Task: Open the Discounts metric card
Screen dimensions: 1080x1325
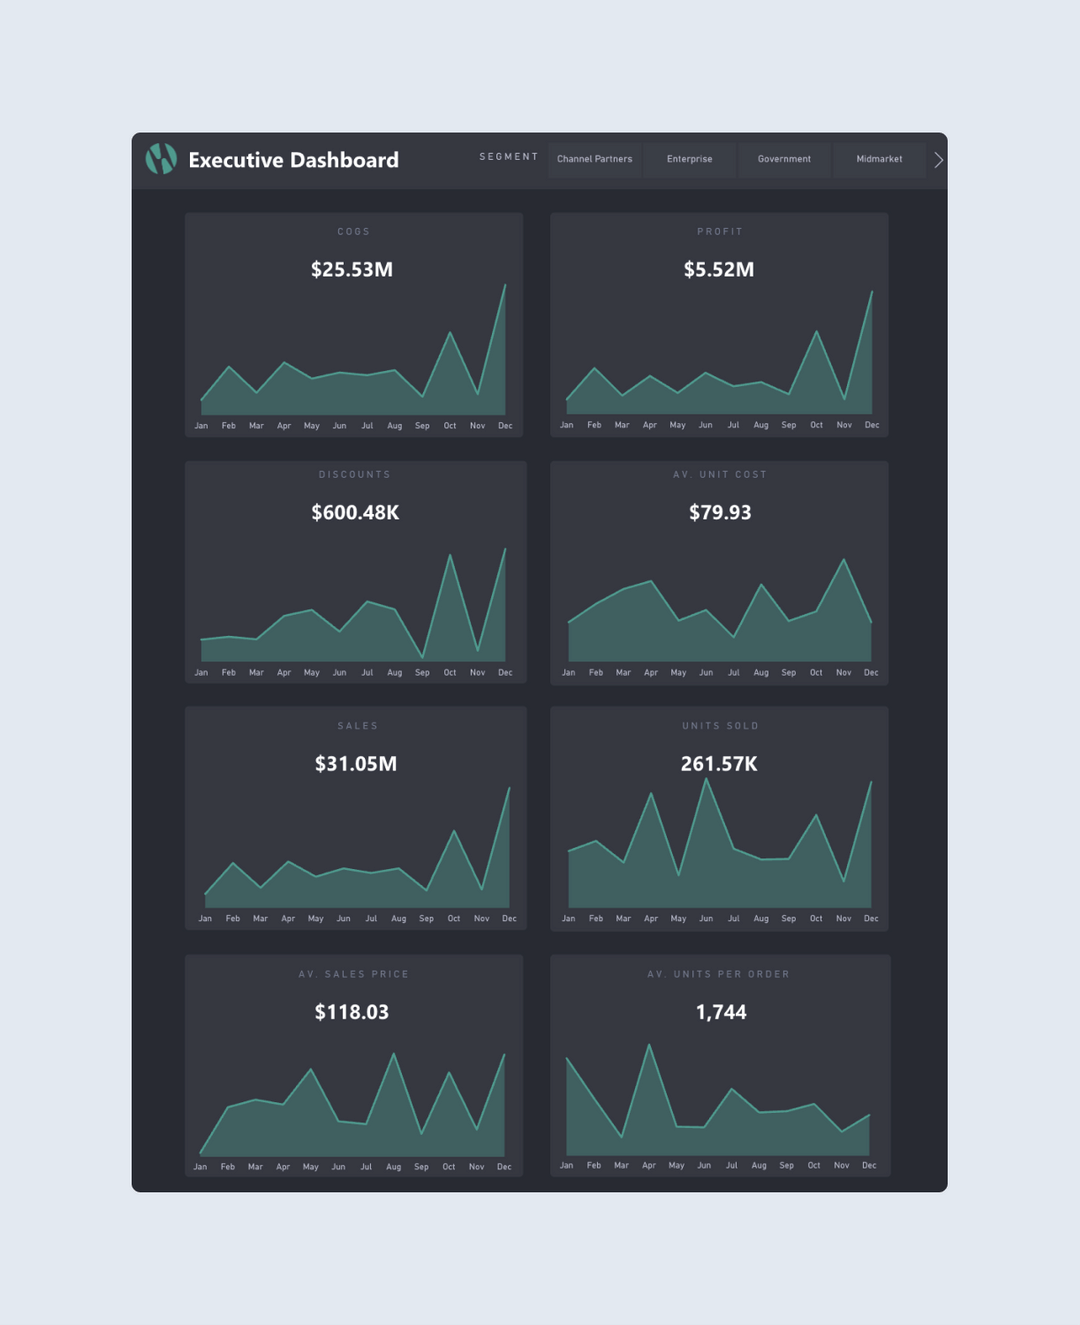Action: click(x=354, y=570)
